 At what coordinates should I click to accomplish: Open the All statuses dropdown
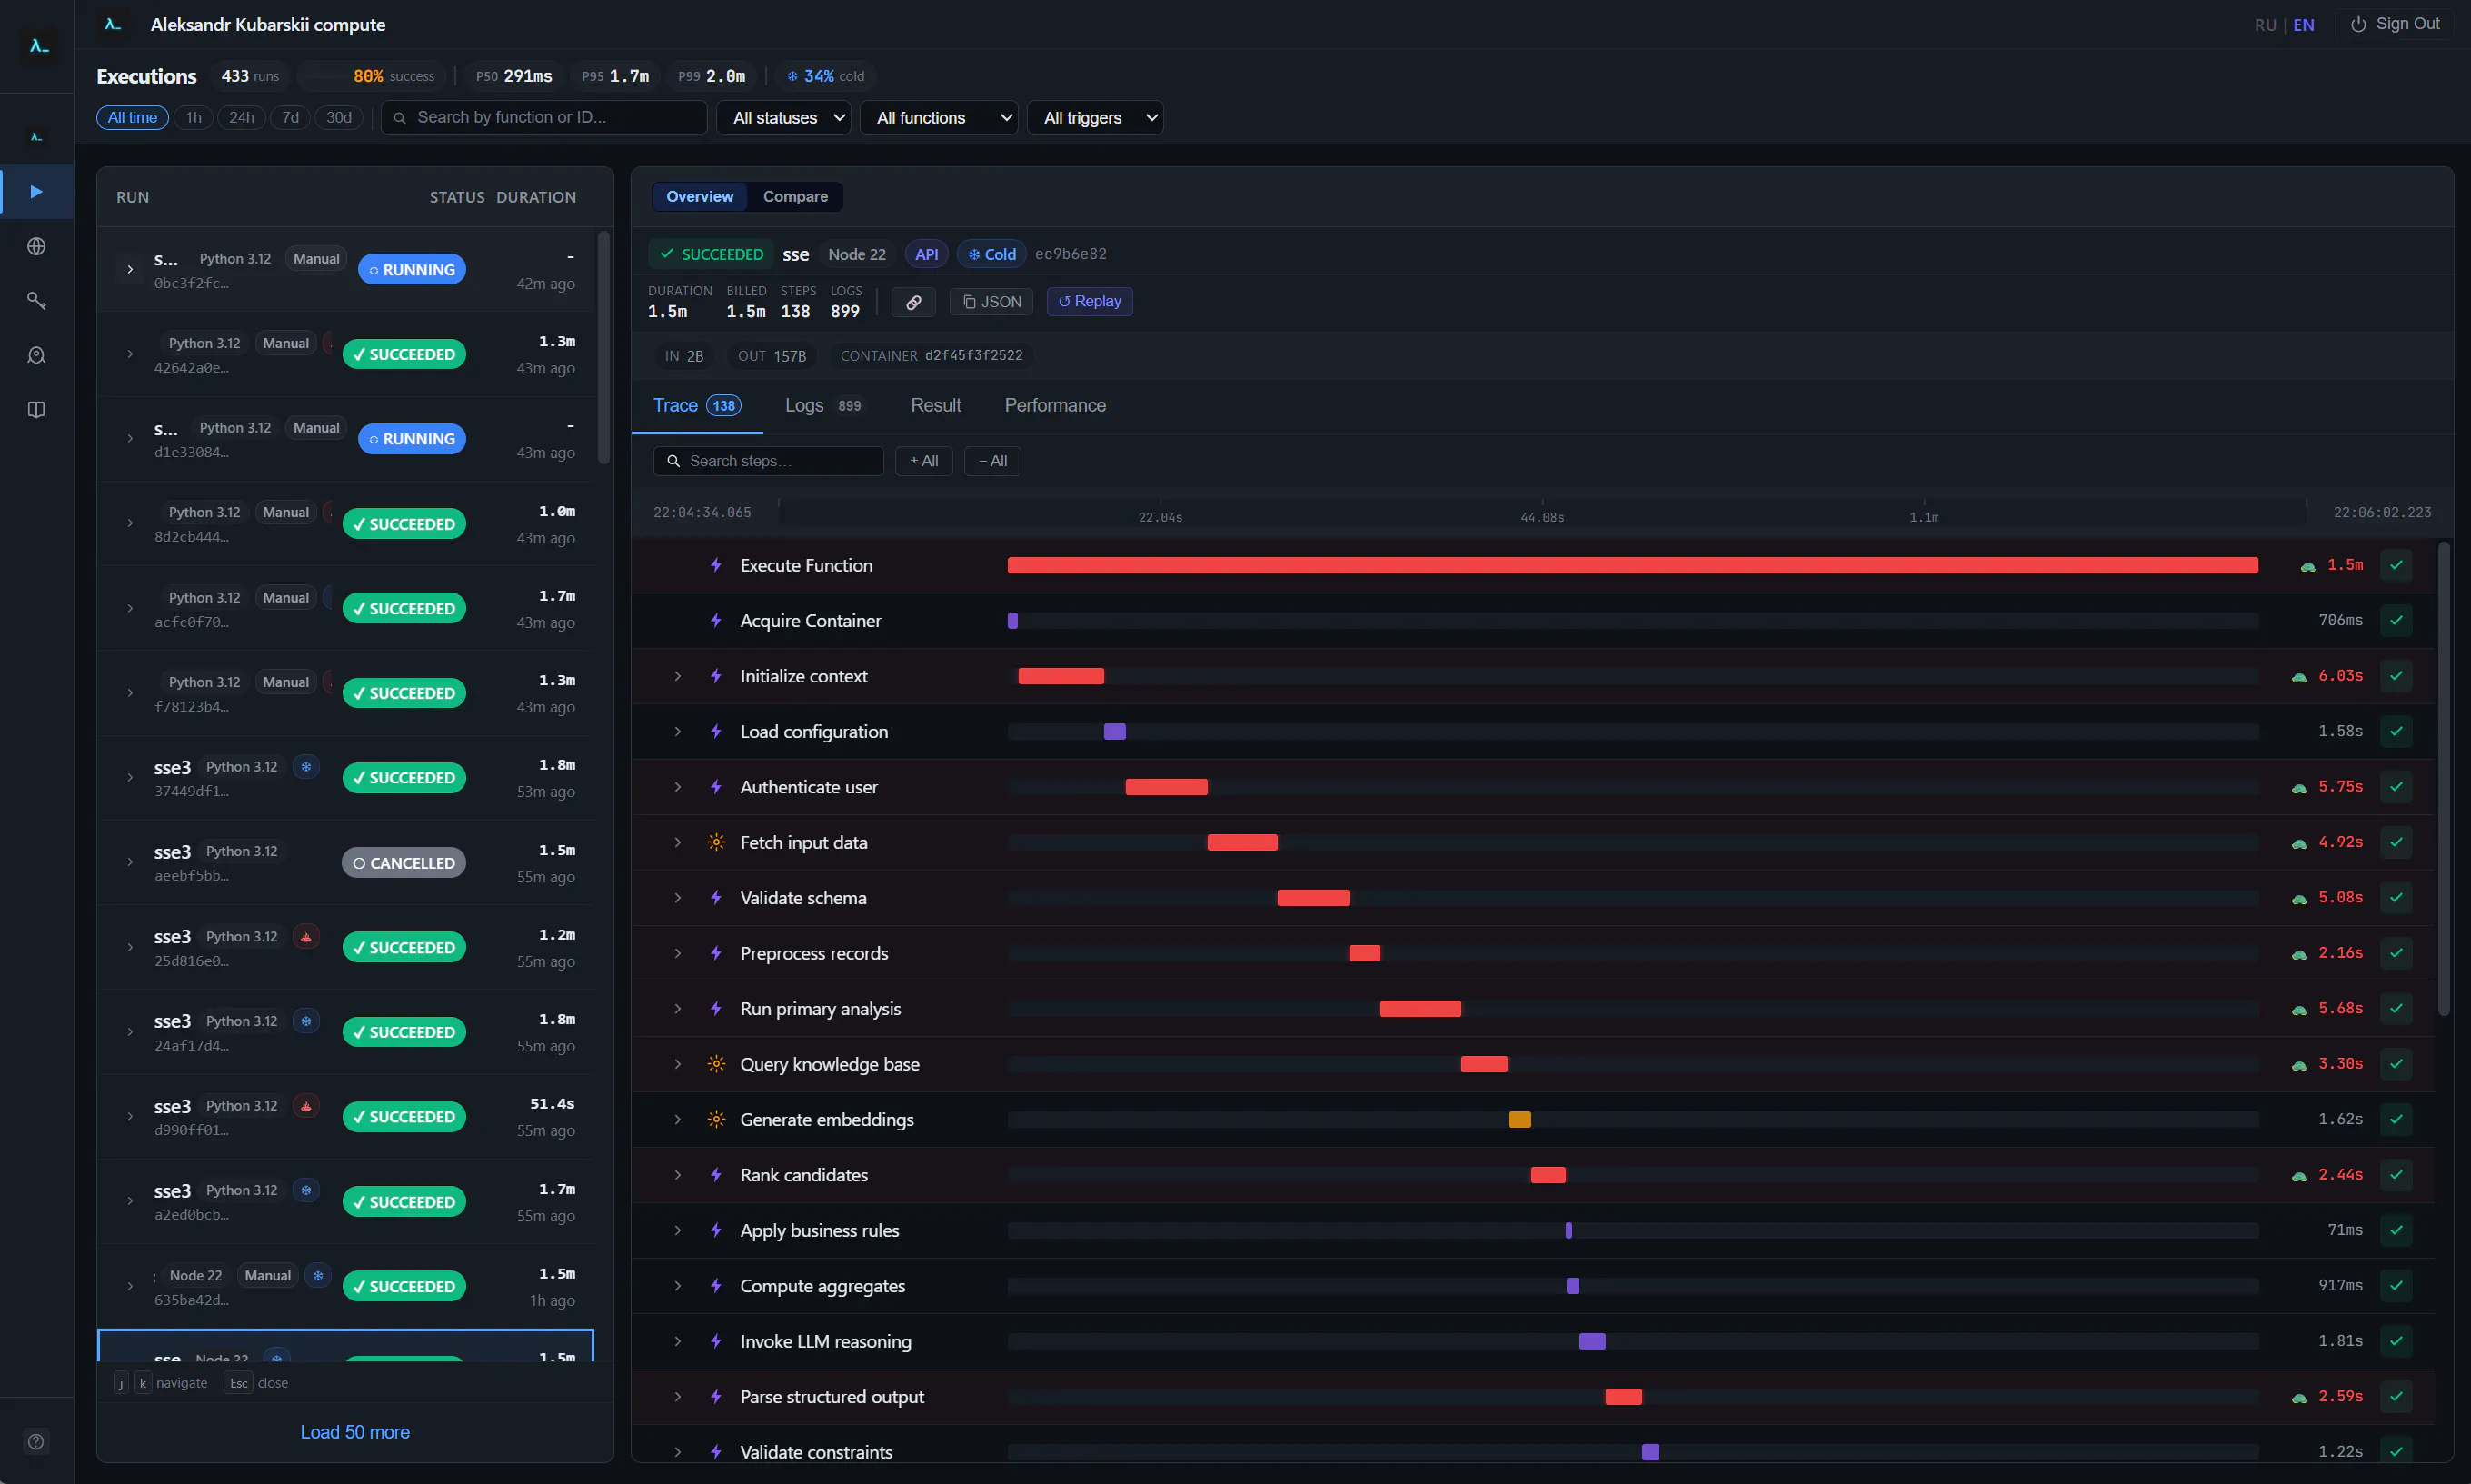point(783,118)
